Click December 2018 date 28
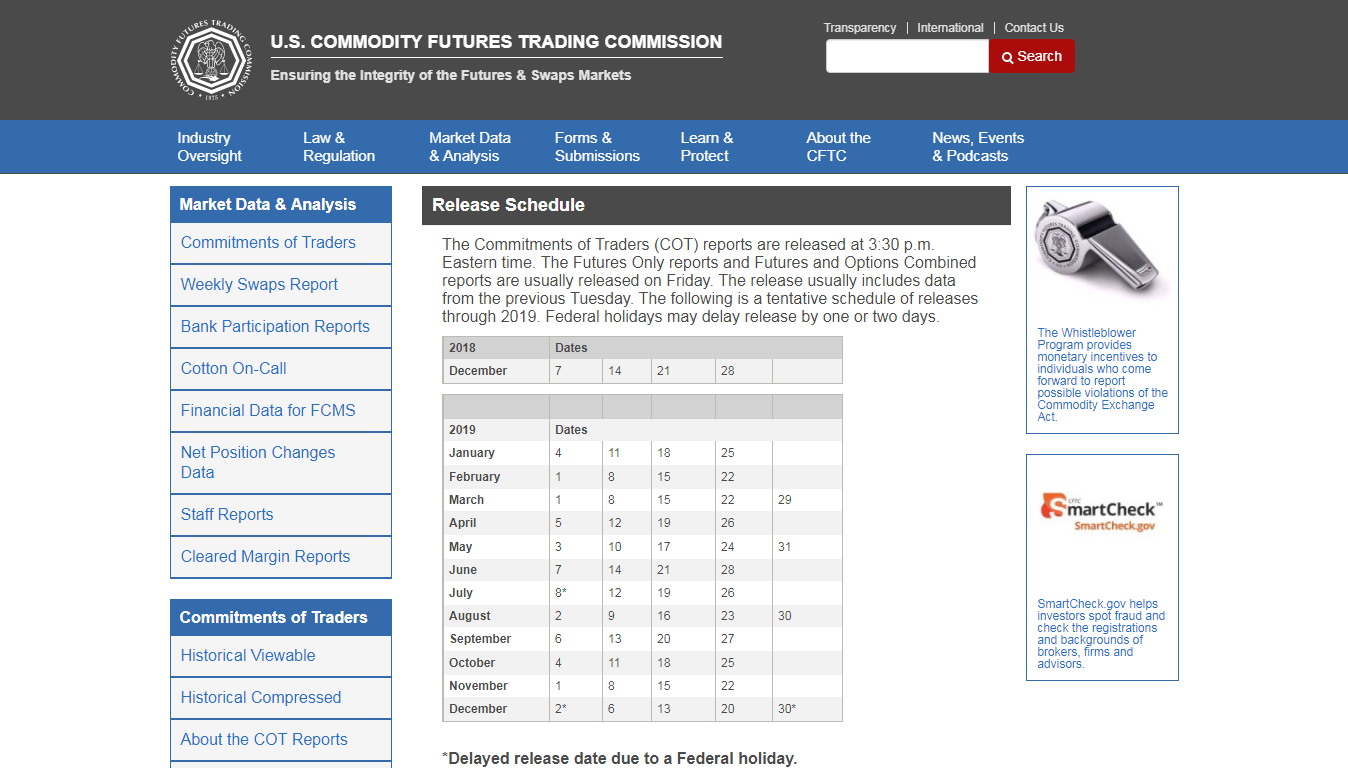Image resolution: width=1348 pixels, height=770 pixels. click(728, 371)
